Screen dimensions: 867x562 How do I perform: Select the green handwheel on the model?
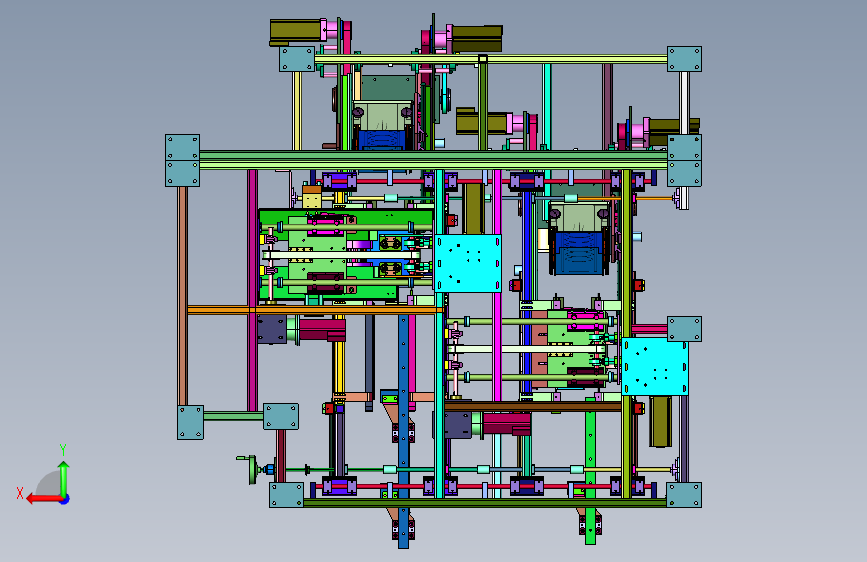pyautogui.click(x=250, y=469)
